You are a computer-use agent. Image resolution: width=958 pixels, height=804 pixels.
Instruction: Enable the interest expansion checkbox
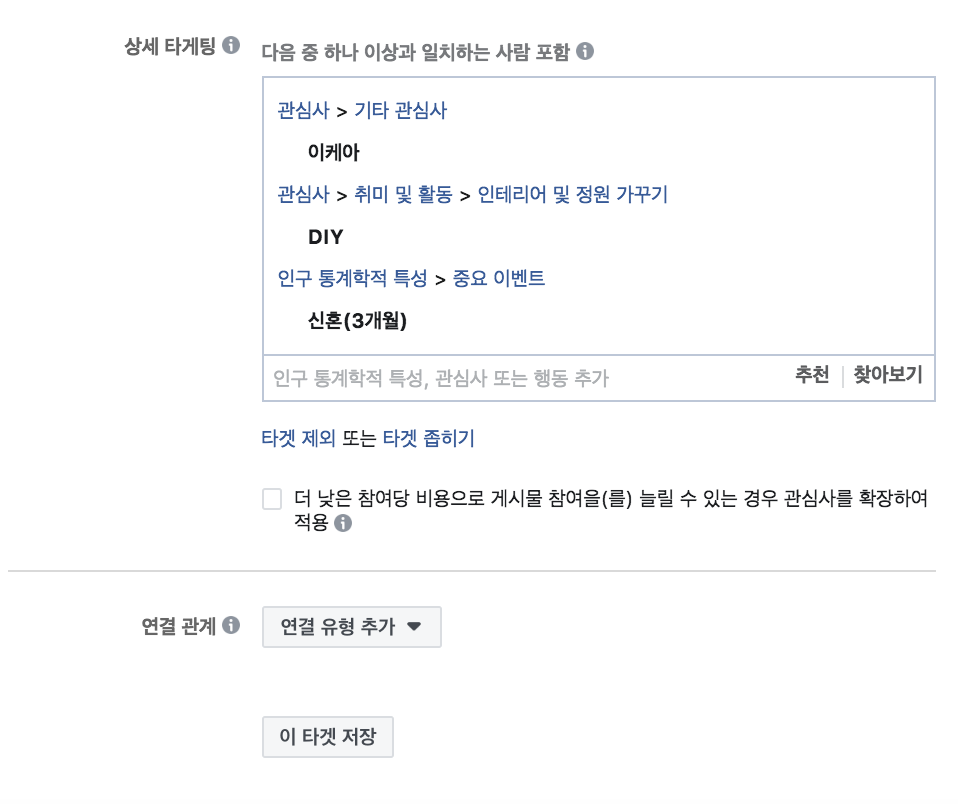pos(270,498)
